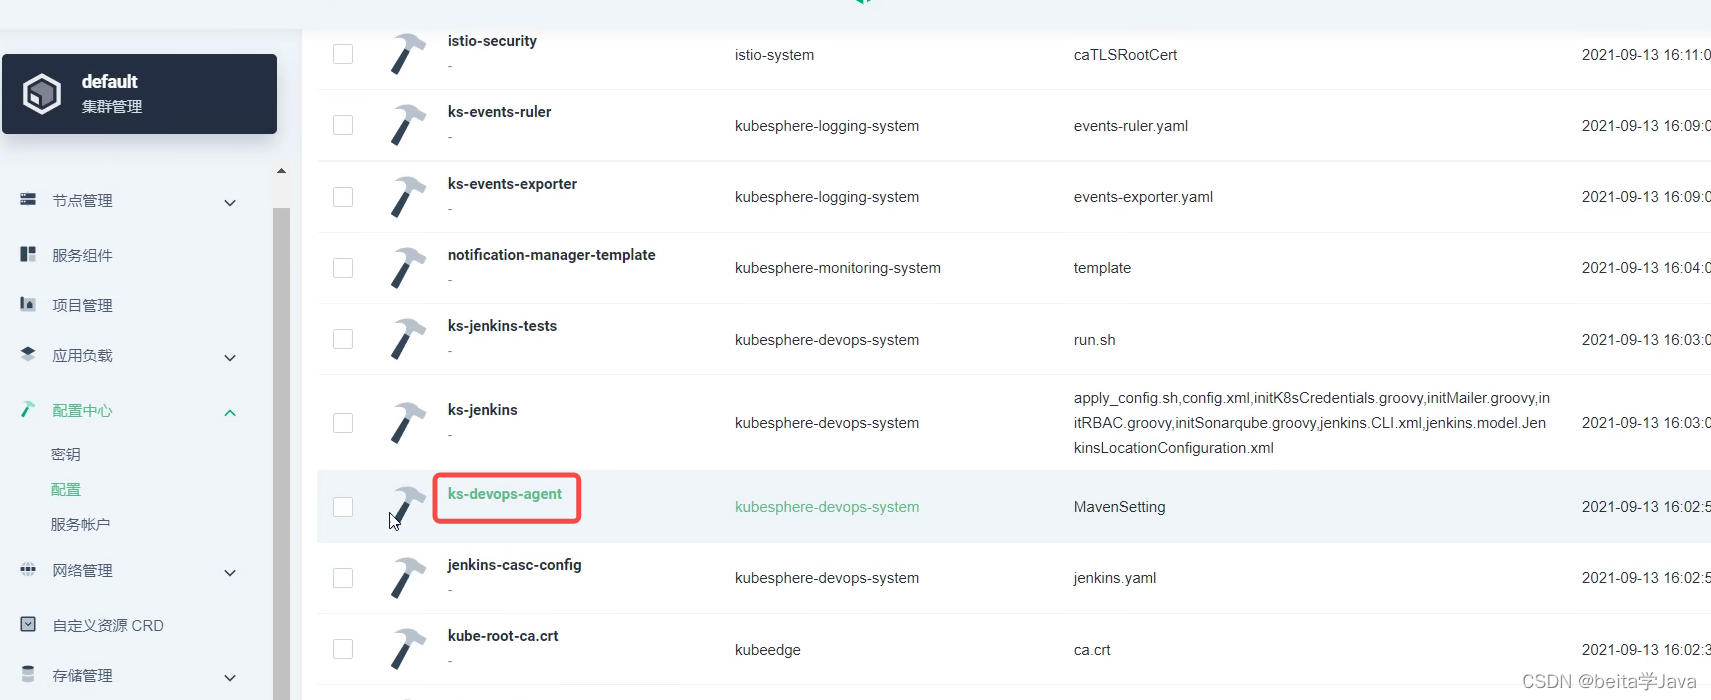Click the caTLSRootCert field cell

(1125, 55)
